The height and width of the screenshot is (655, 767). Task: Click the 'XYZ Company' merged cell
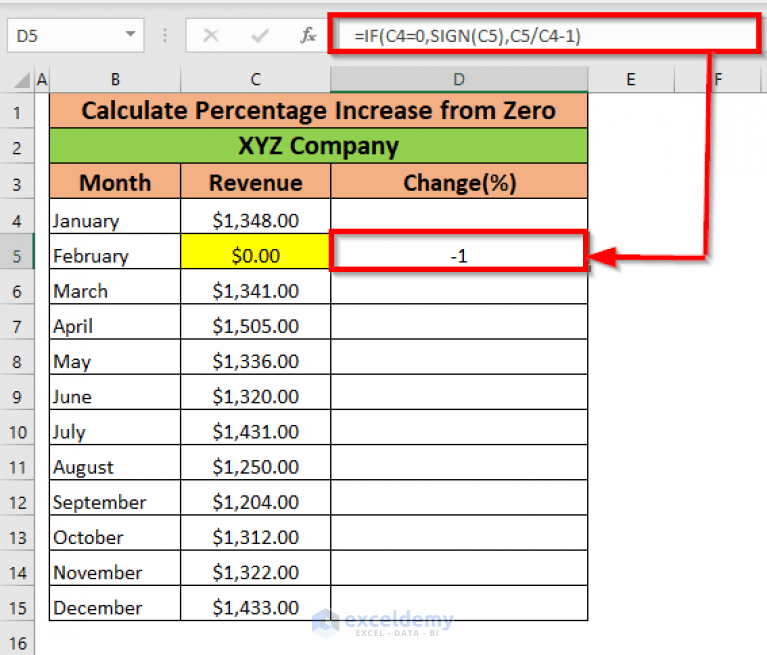pyautogui.click(x=318, y=146)
